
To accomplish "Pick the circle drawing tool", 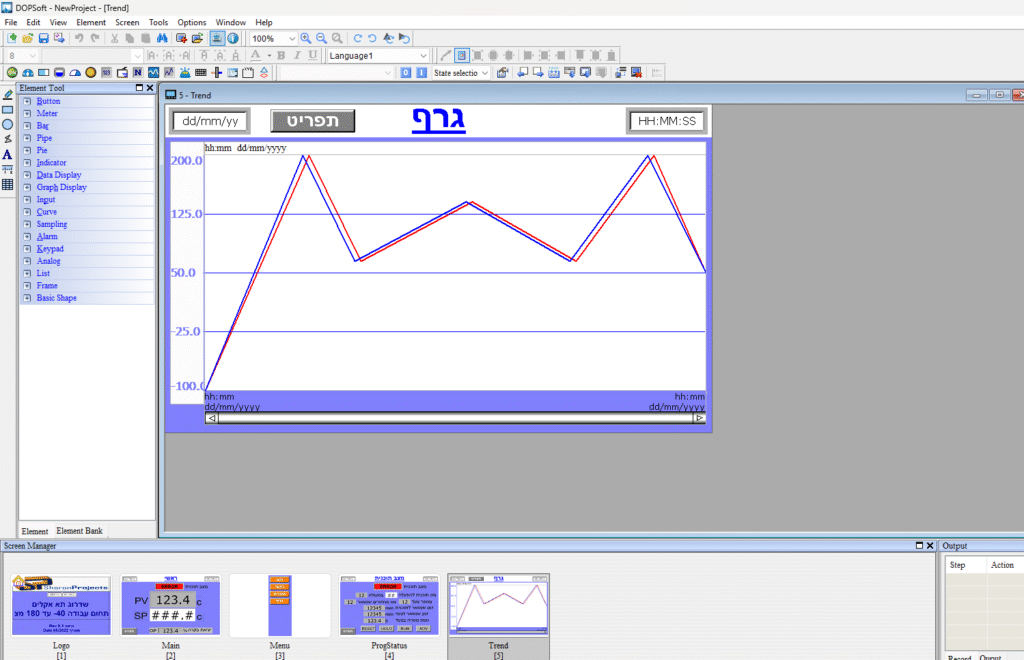I will (7, 124).
